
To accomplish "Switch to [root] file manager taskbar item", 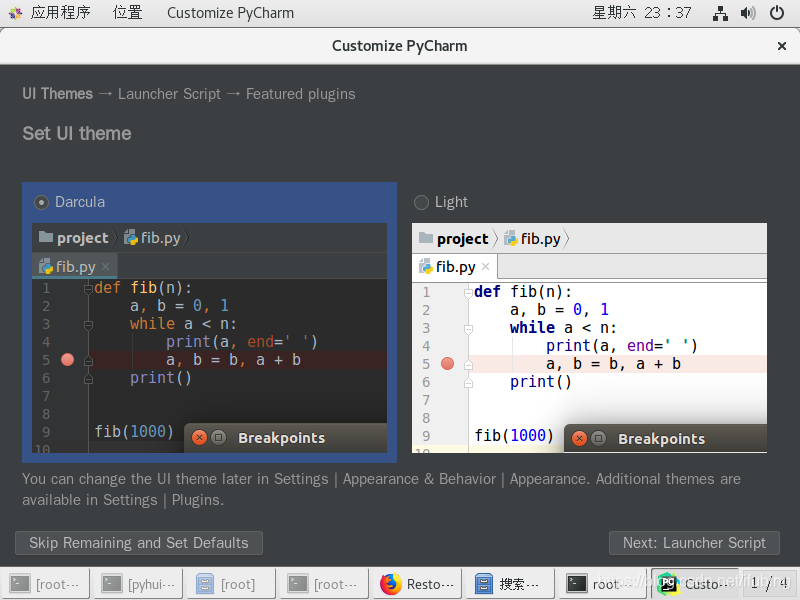I will [231, 584].
